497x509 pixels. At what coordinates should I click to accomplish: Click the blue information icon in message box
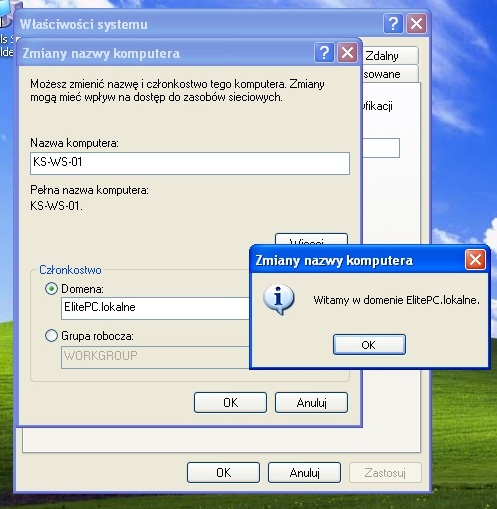tap(279, 299)
